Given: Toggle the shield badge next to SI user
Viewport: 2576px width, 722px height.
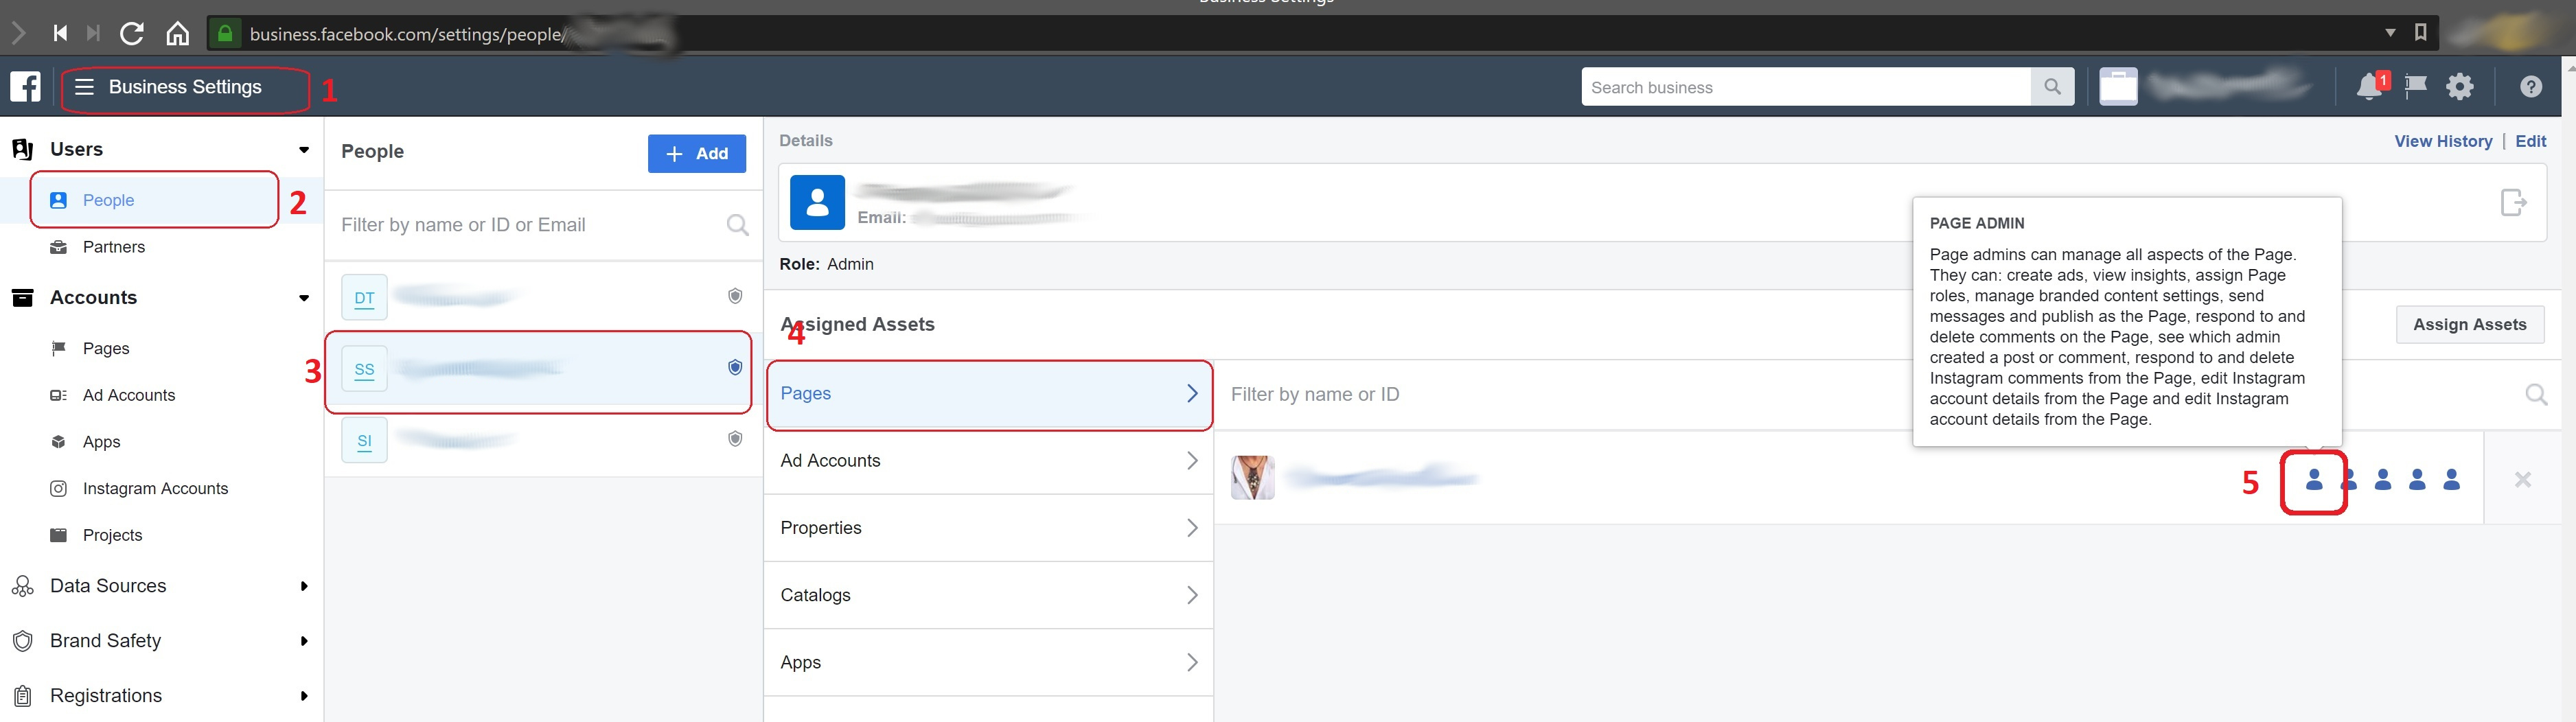Looking at the screenshot, I should pos(735,438).
